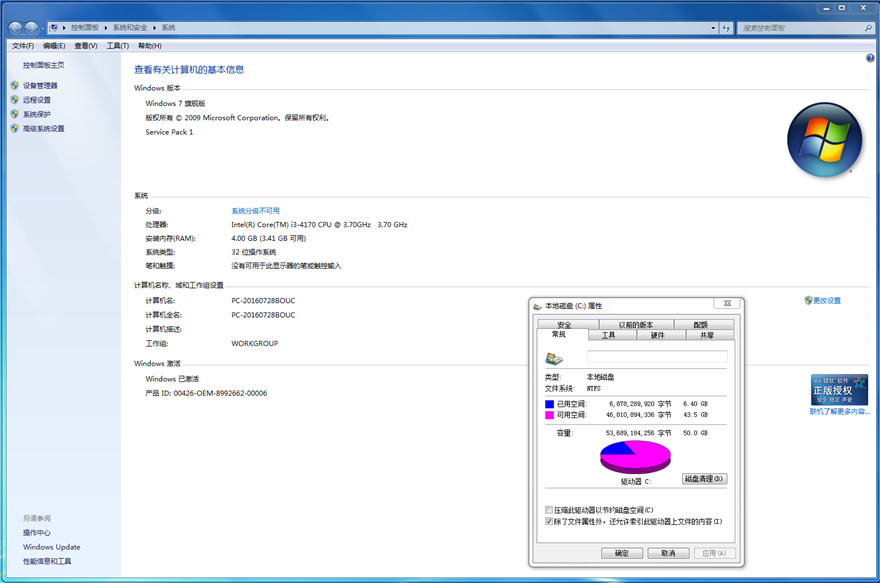The image size is (880, 583).
Task: Click the drive icon in the dialog title bar
Action: pos(538,306)
